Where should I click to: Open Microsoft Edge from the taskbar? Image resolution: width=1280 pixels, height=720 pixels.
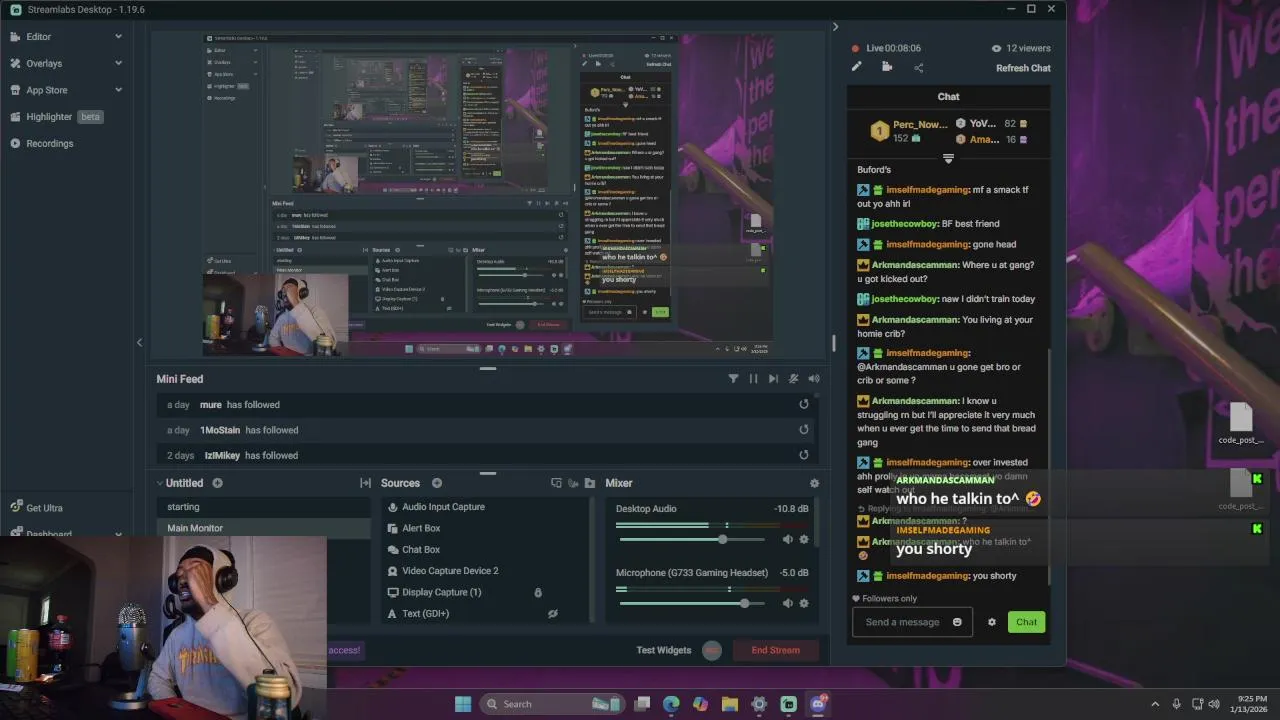(671, 704)
